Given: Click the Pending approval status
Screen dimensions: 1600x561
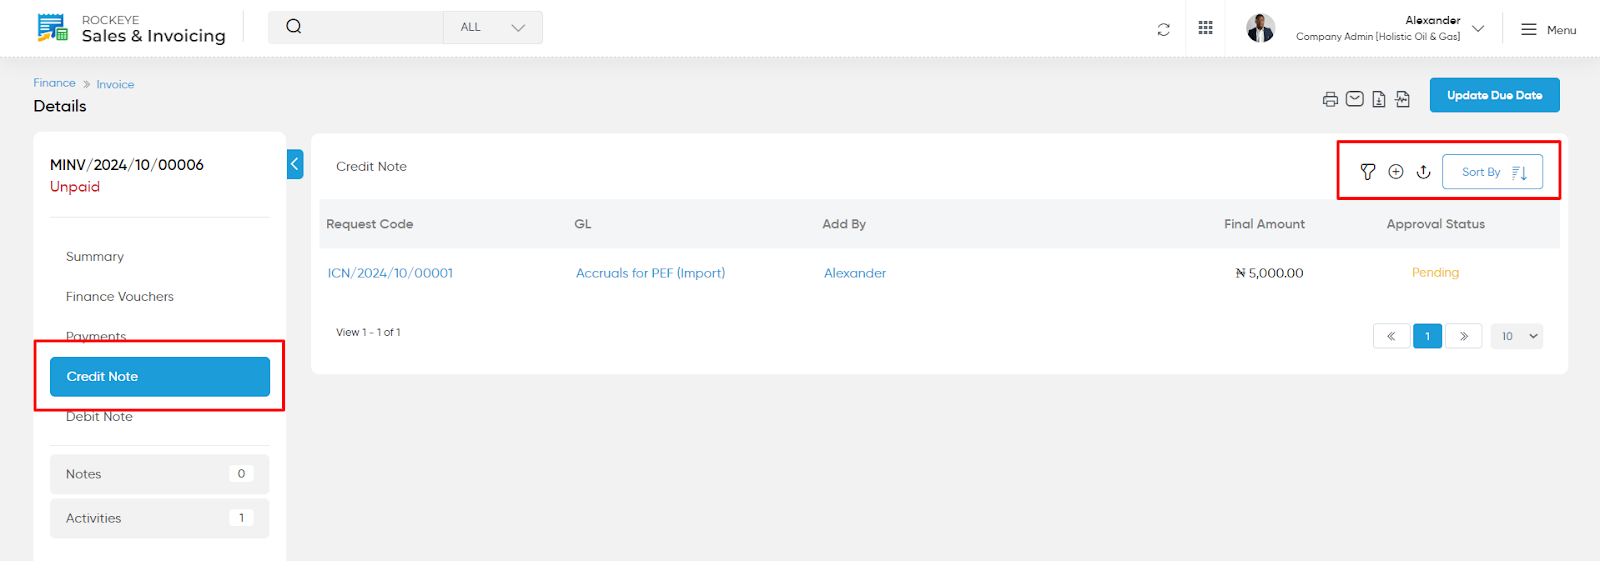Looking at the screenshot, I should (1435, 272).
